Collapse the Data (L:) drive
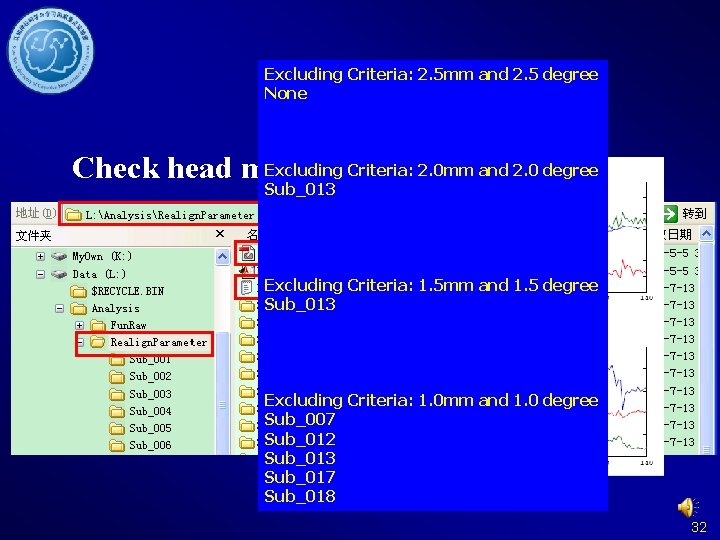Screen dimensions: 720x540 40,274
